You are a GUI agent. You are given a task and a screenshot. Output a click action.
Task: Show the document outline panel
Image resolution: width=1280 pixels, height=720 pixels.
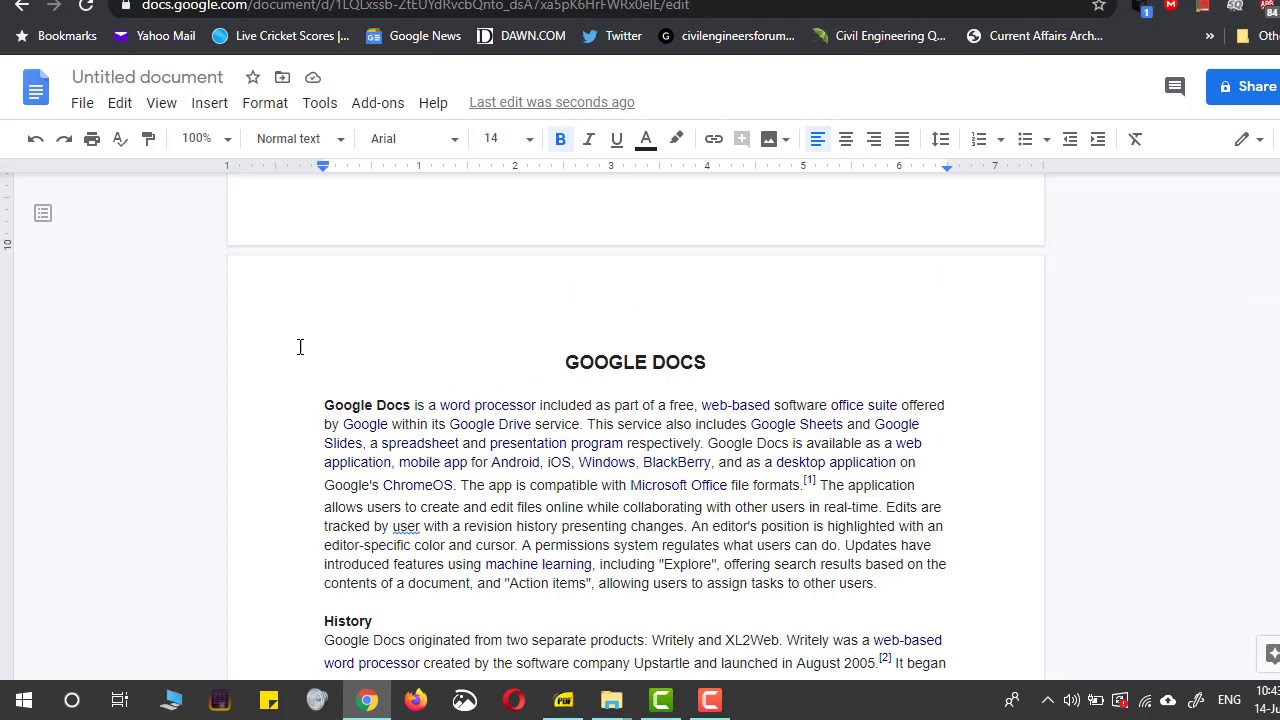pos(43,213)
